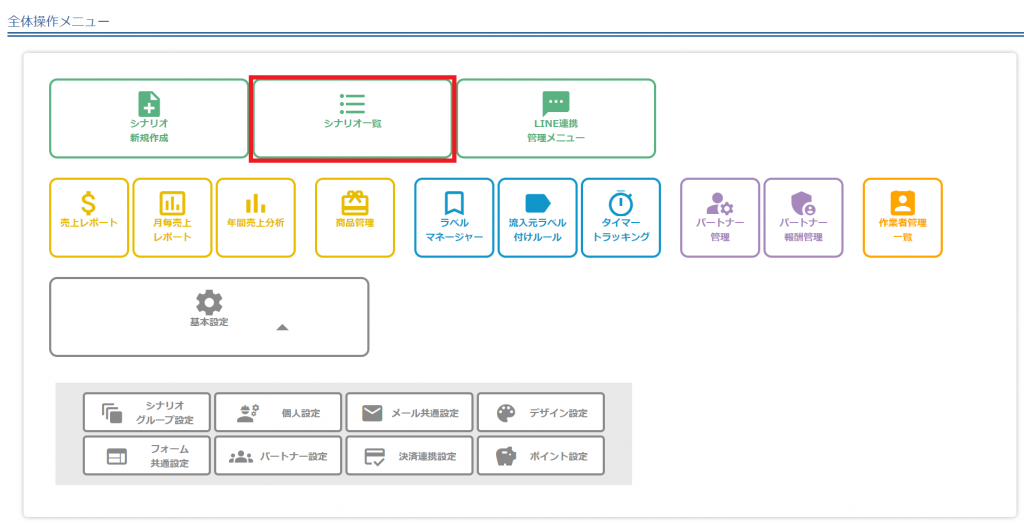The height and width of the screenshot is (524, 1024).
Task: Open メール共通設定 envelope button
Action: click(409, 412)
